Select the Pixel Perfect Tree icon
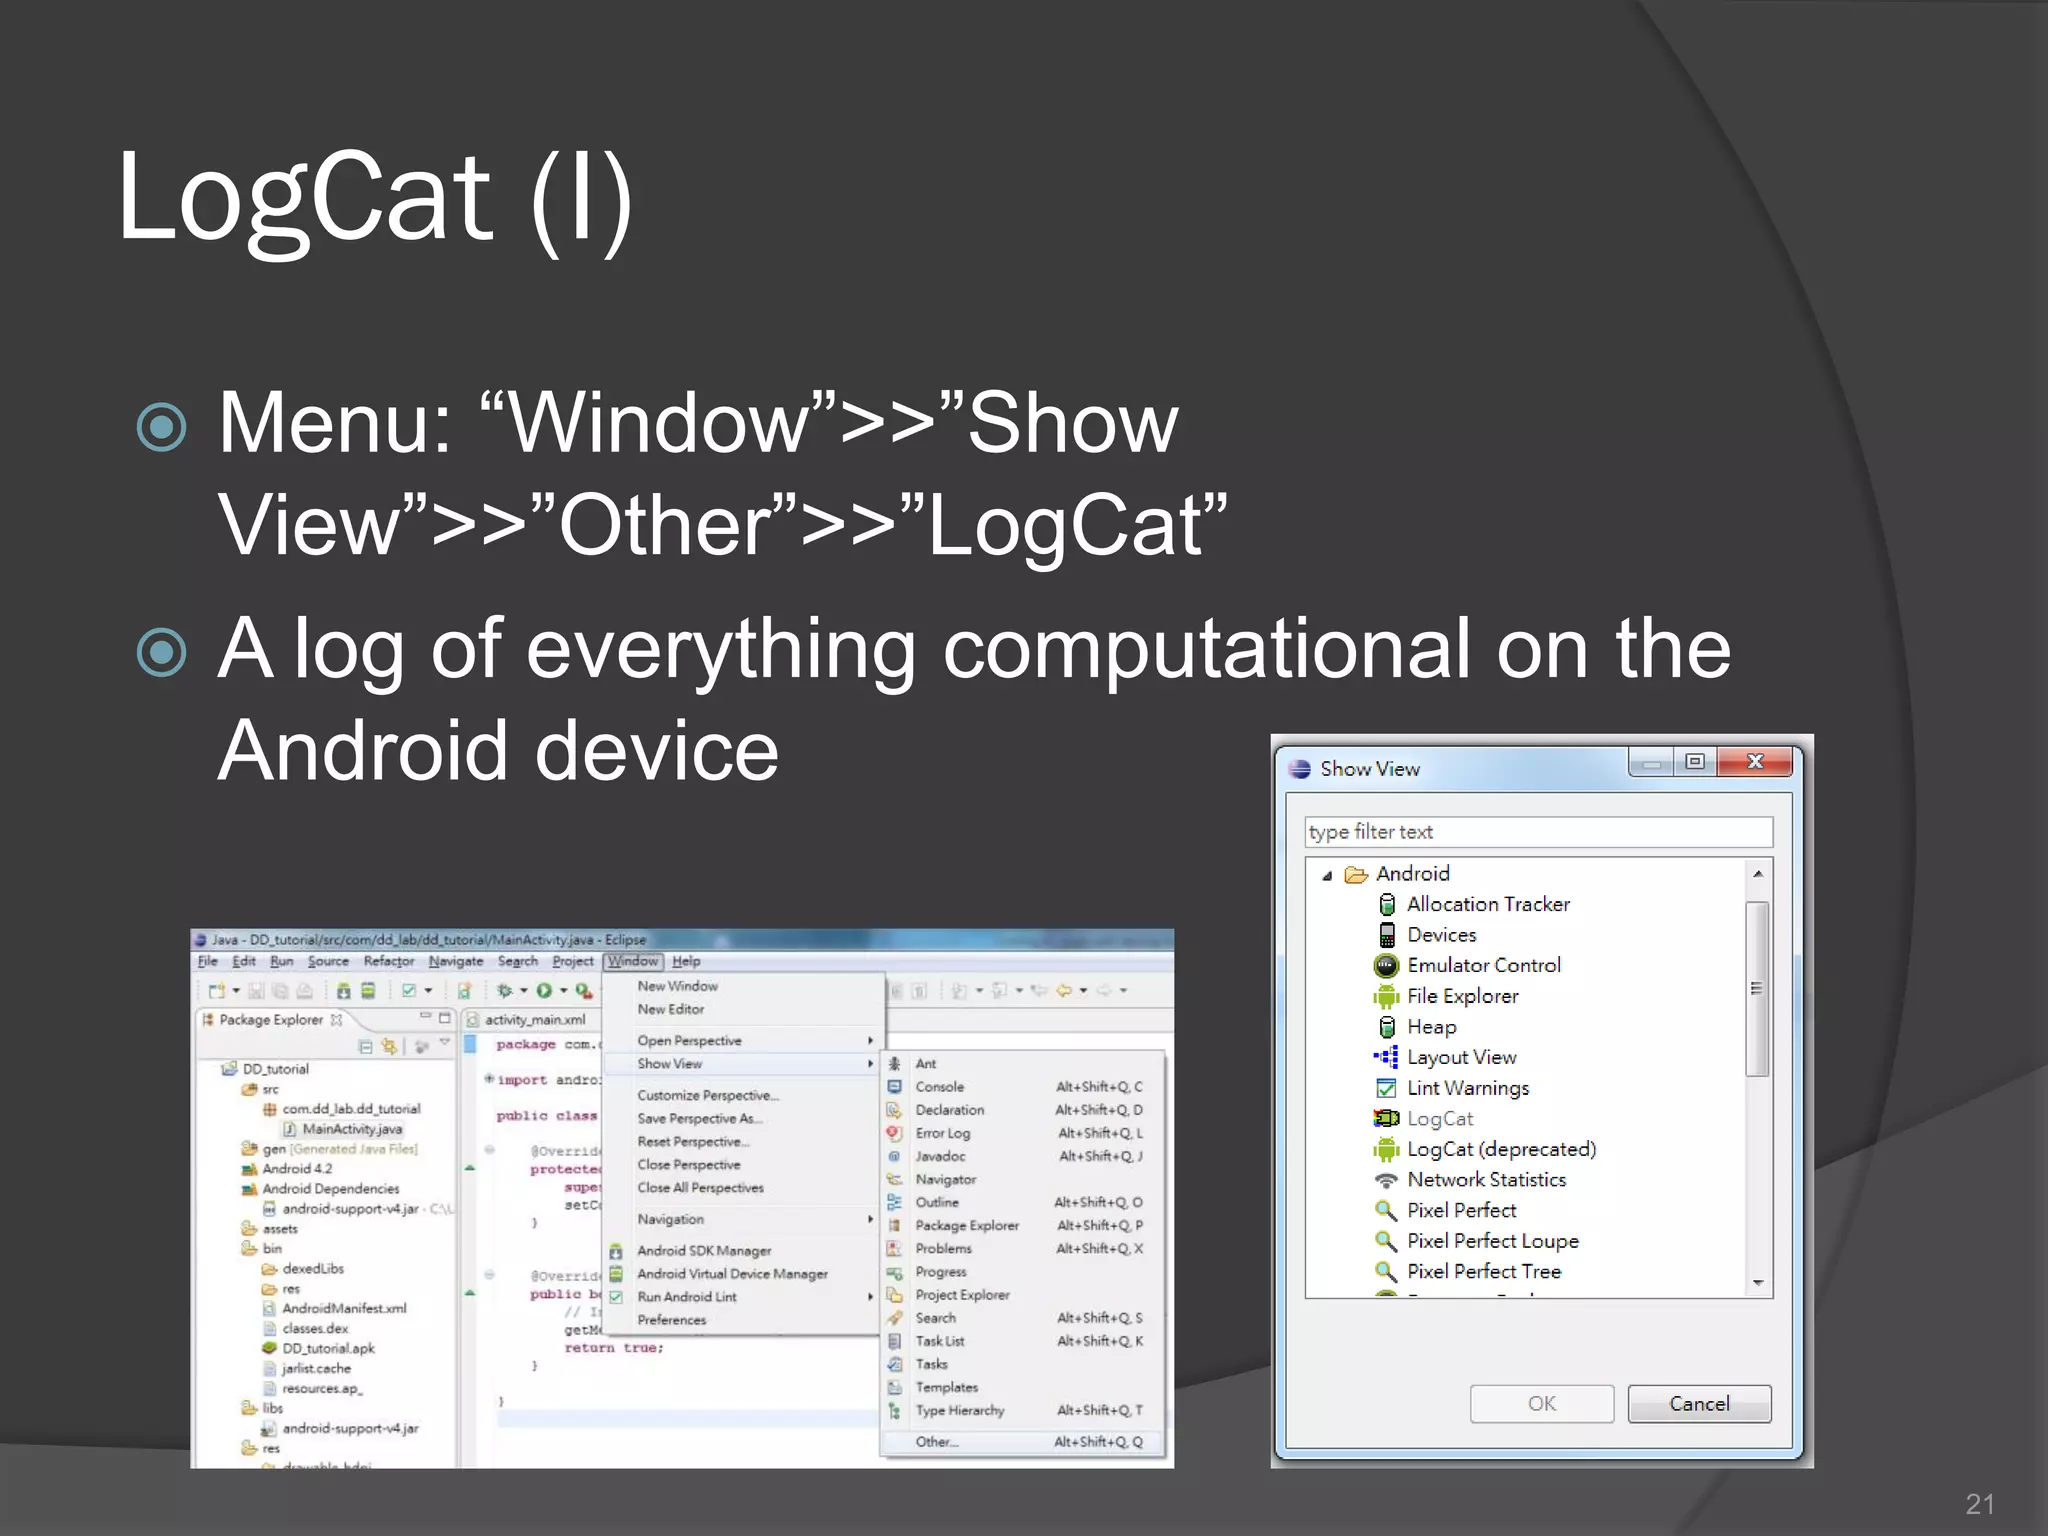Image resolution: width=2048 pixels, height=1536 pixels. click(x=1386, y=1271)
